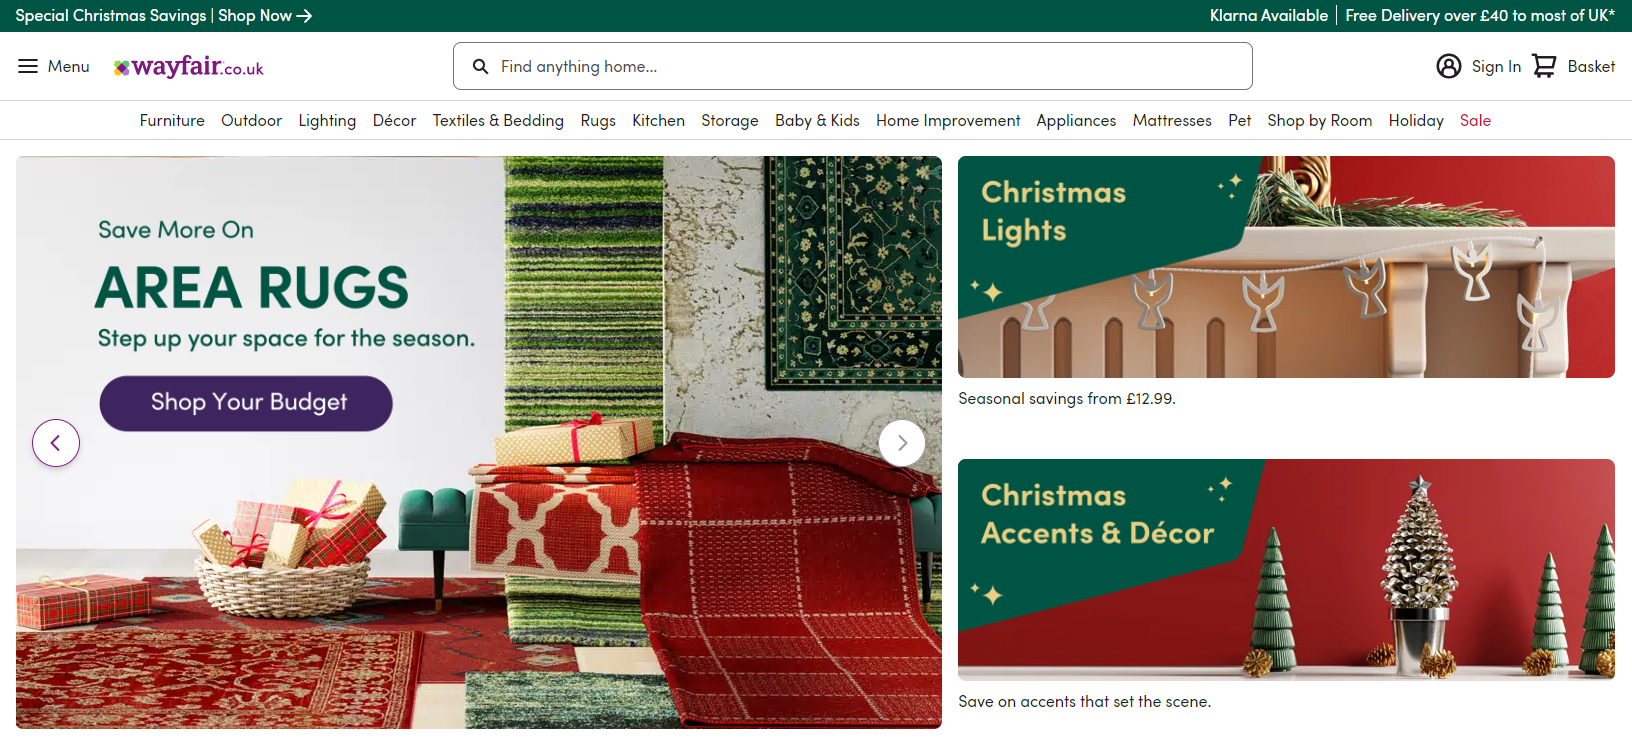Open the Sale category

pyautogui.click(x=1475, y=120)
